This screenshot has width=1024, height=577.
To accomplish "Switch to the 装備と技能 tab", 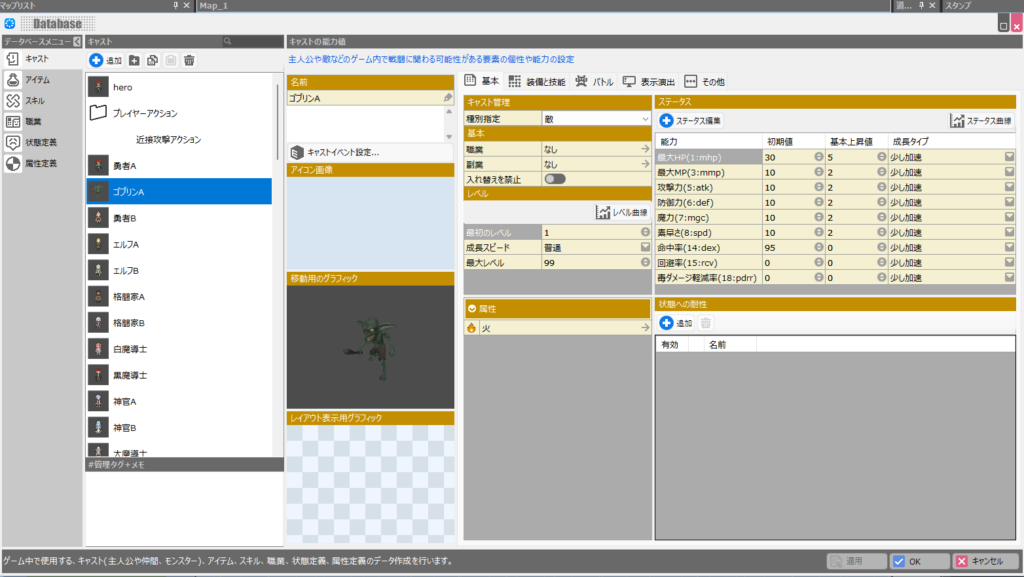I will coord(536,82).
